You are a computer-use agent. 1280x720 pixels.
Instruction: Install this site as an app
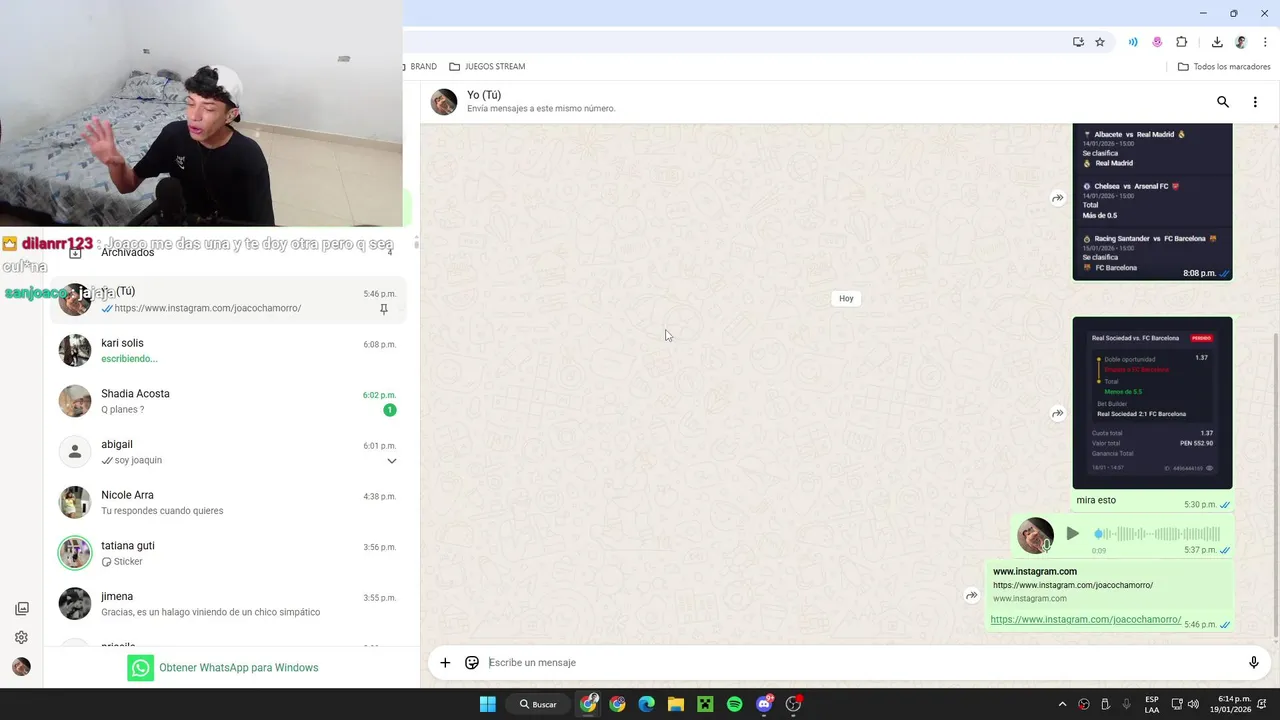tap(1078, 42)
